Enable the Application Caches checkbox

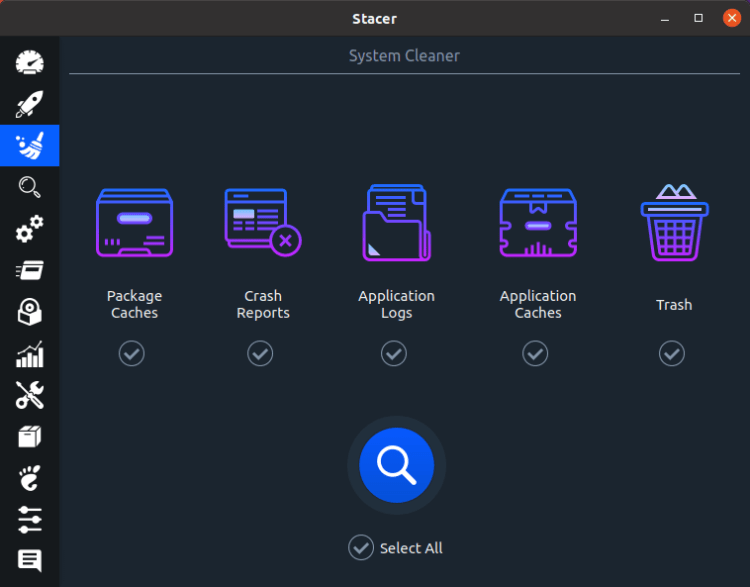click(x=535, y=354)
